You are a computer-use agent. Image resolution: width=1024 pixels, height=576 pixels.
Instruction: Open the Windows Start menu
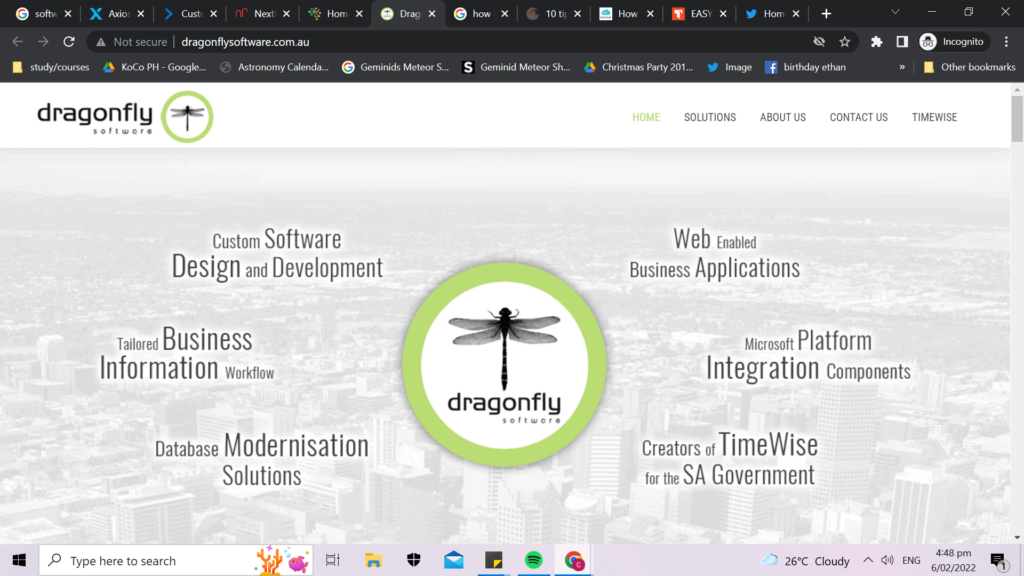pyautogui.click(x=19, y=560)
